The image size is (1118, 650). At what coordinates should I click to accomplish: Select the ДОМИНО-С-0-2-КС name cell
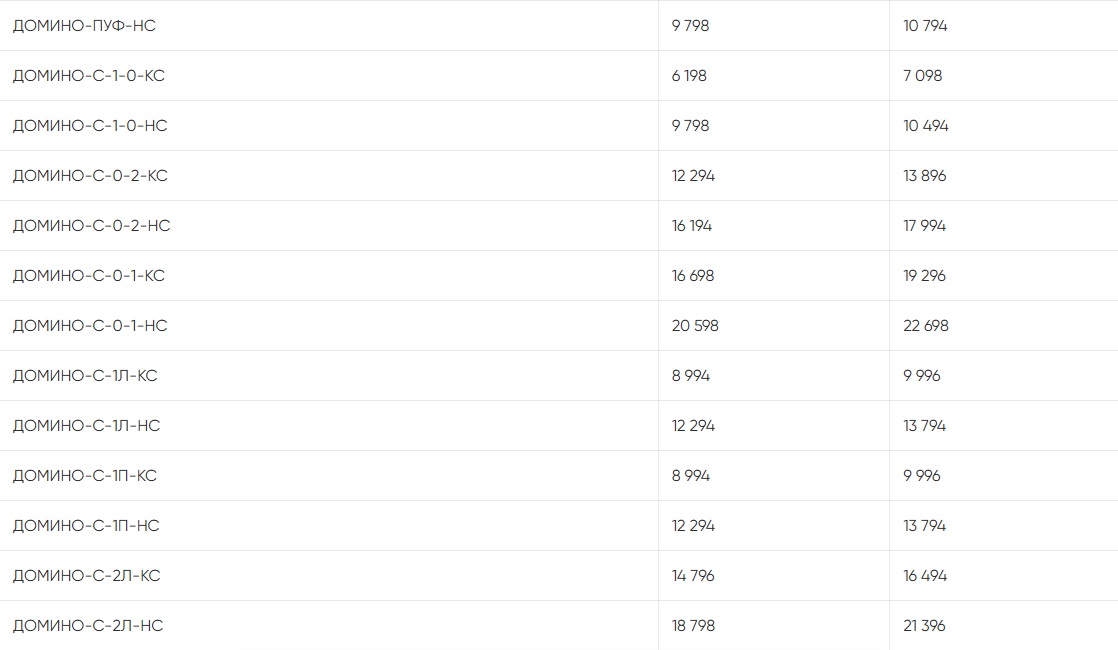90,176
